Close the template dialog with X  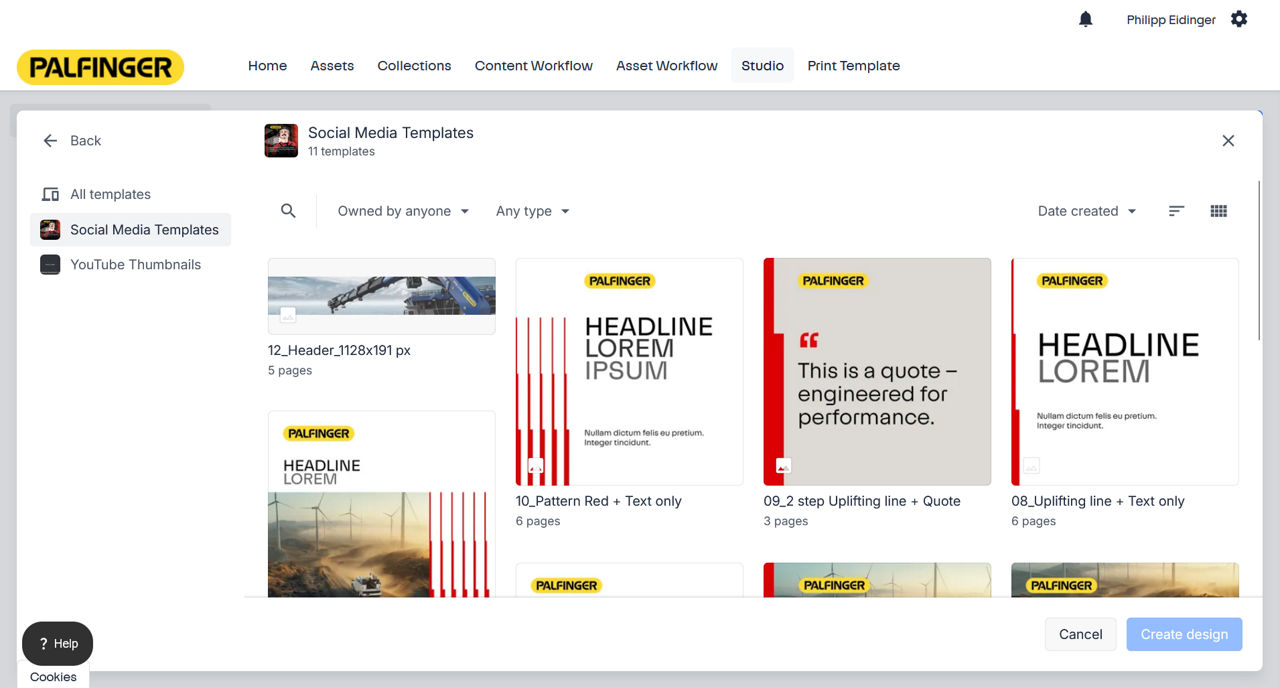[1228, 141]
